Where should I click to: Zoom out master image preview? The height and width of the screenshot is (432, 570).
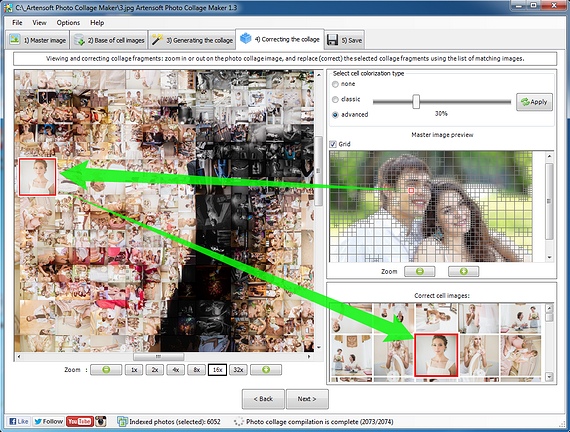(420, 271)
